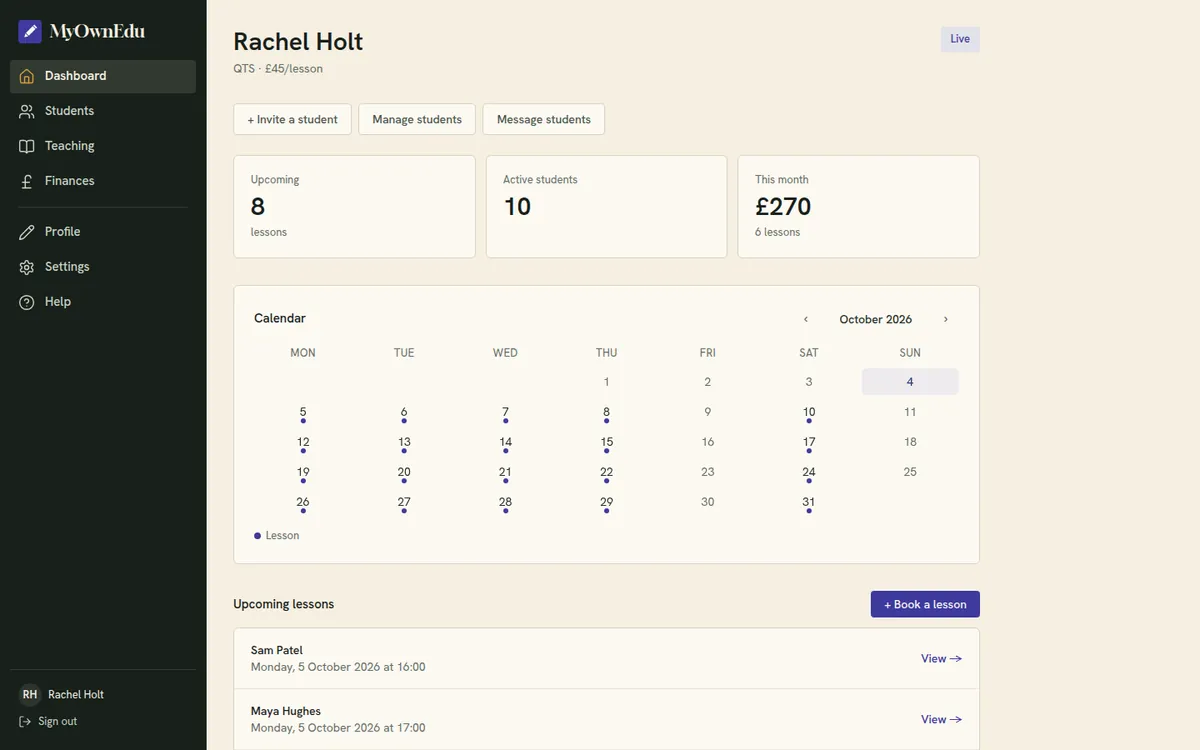
Task: Click the Live status badge
Action: coord(960,39)
